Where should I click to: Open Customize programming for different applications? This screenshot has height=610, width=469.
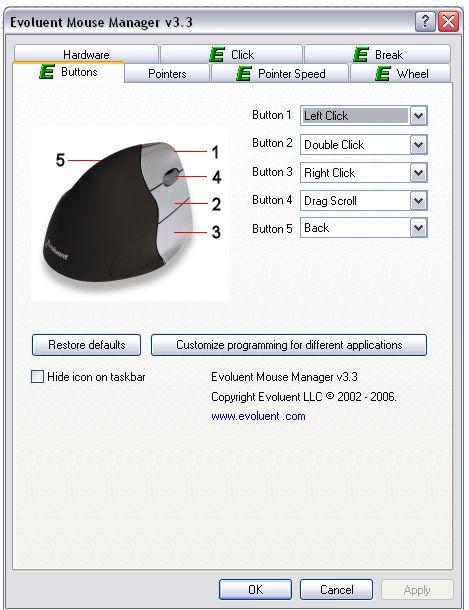[x=289, y=345]
